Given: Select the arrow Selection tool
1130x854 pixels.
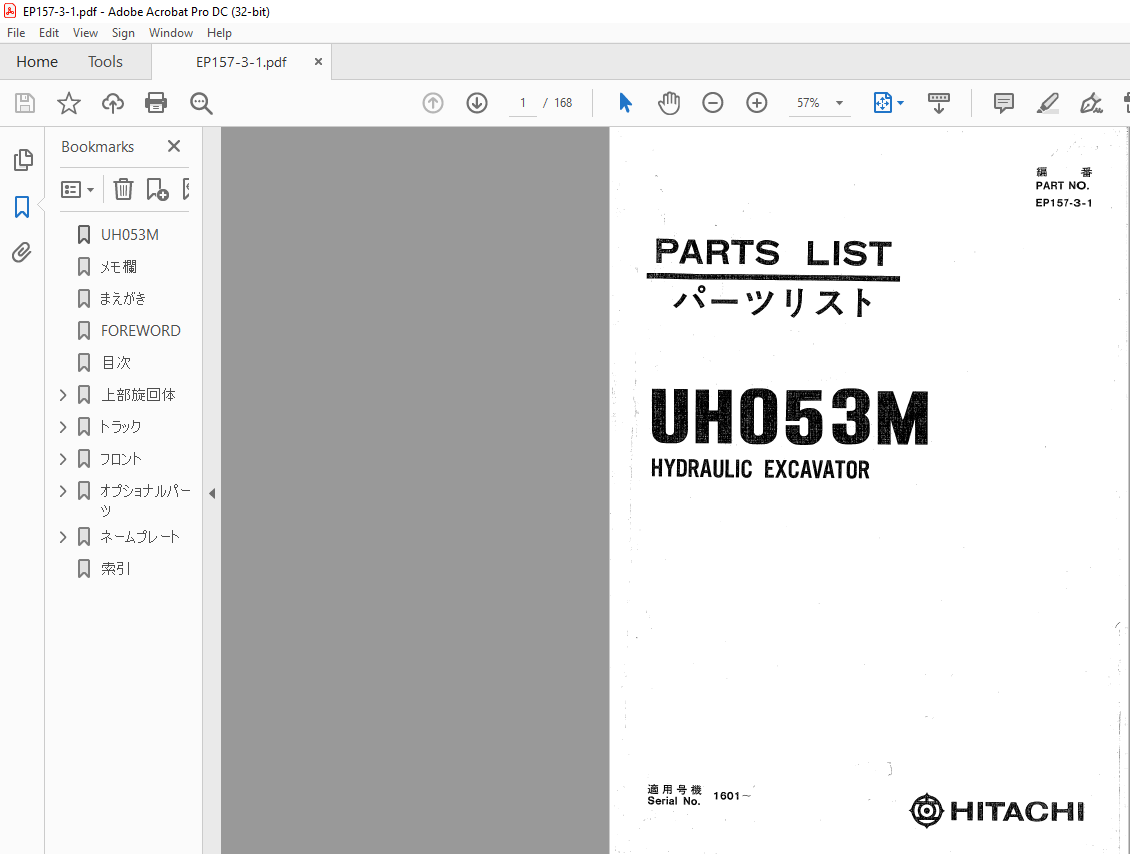Looking at the screenshot, I should tap(625, 103).
